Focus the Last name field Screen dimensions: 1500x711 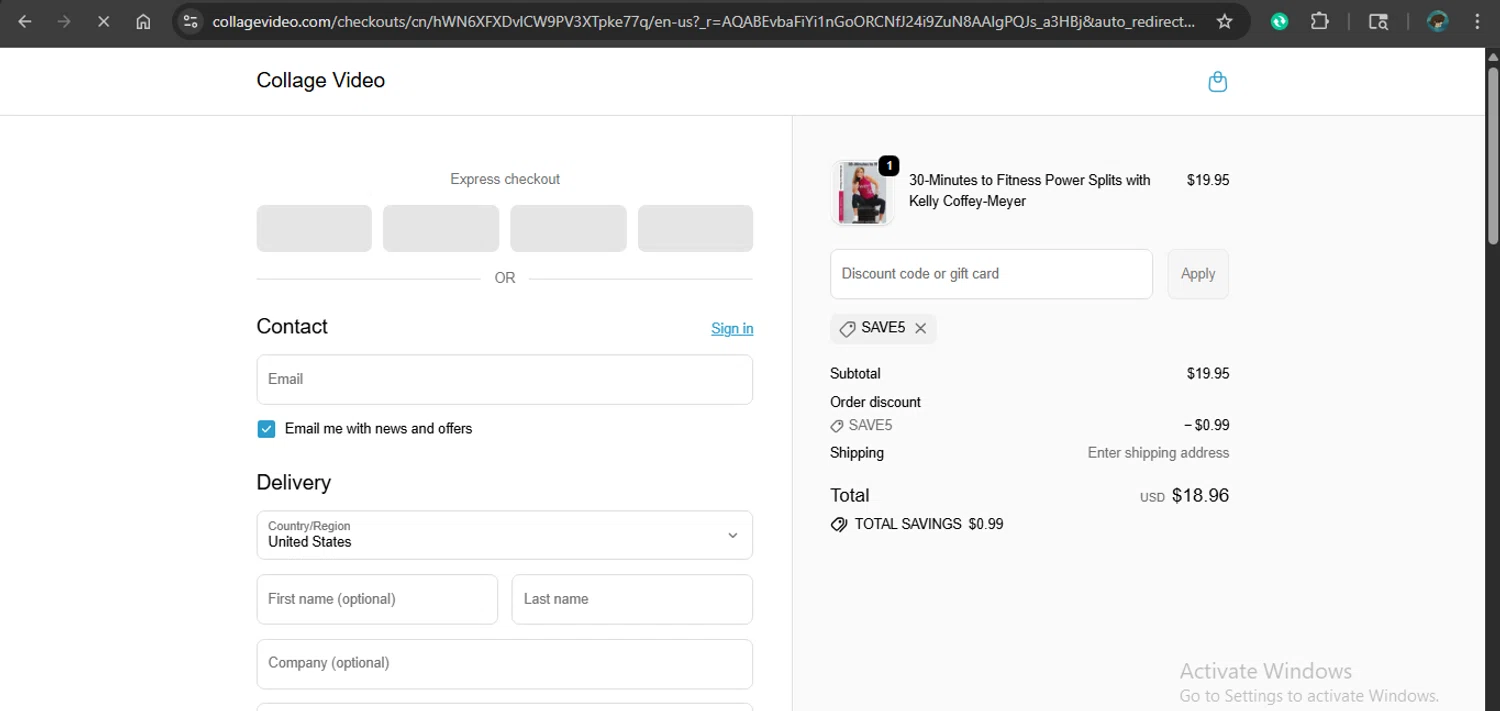pyautogui.click(x=632, y=599)
